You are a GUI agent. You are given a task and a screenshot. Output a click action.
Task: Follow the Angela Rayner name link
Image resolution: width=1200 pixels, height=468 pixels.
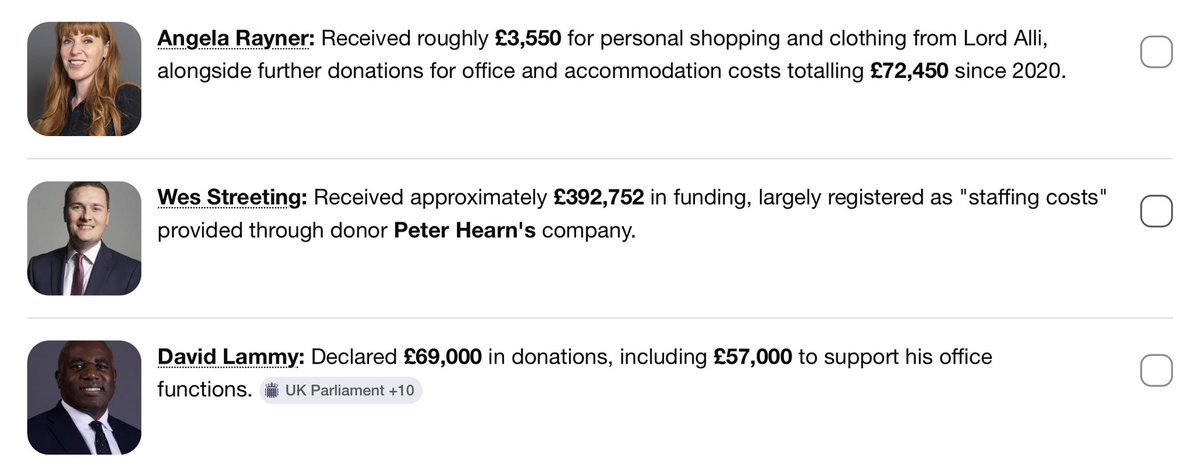(x=236, y=38)
